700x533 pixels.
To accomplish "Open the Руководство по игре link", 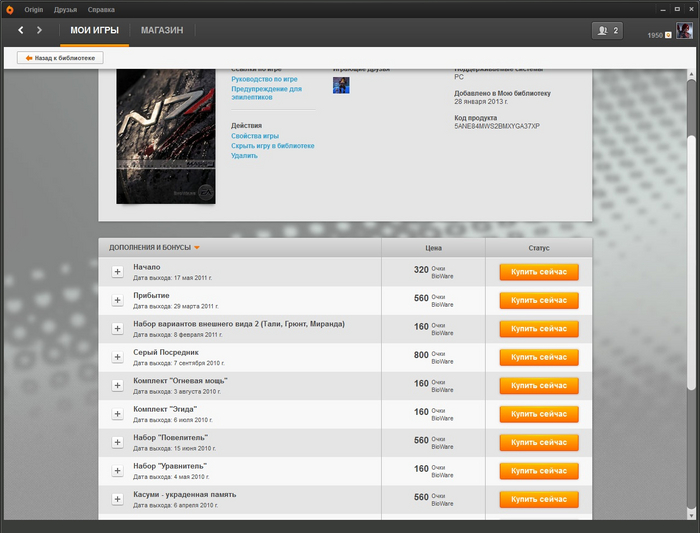I will click(264, 79).
